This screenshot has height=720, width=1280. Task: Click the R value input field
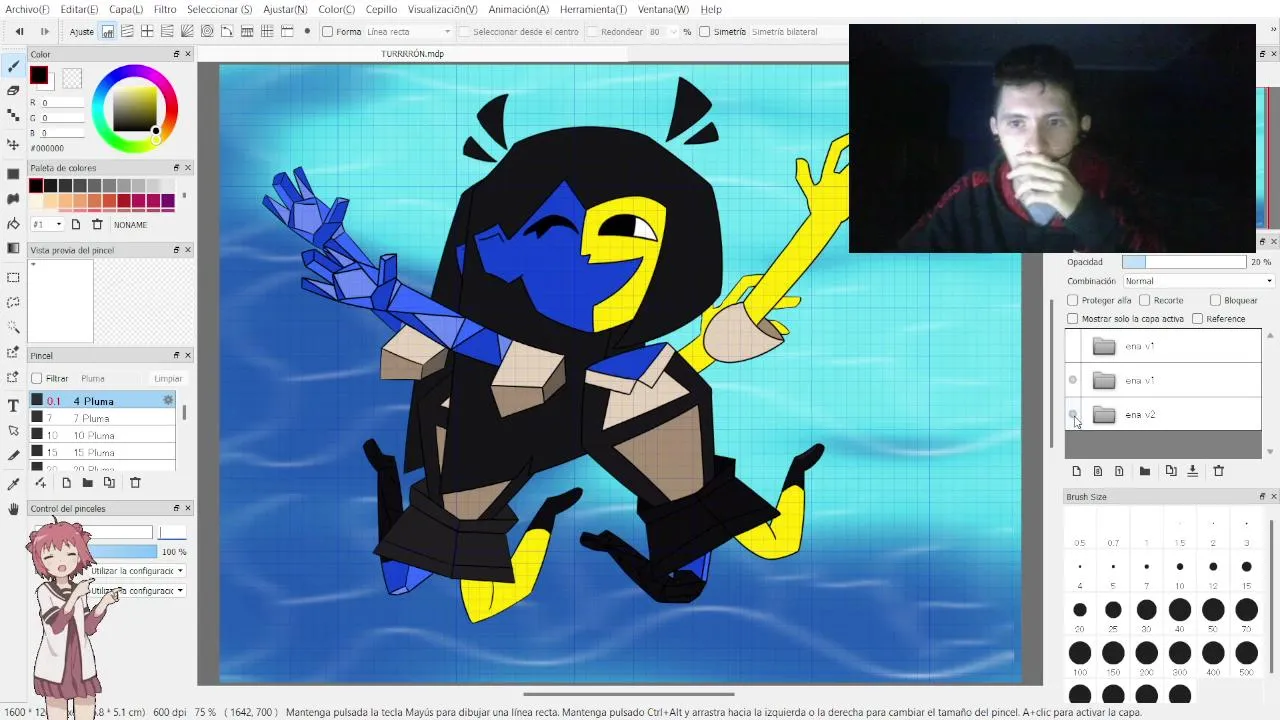point(64,103)
